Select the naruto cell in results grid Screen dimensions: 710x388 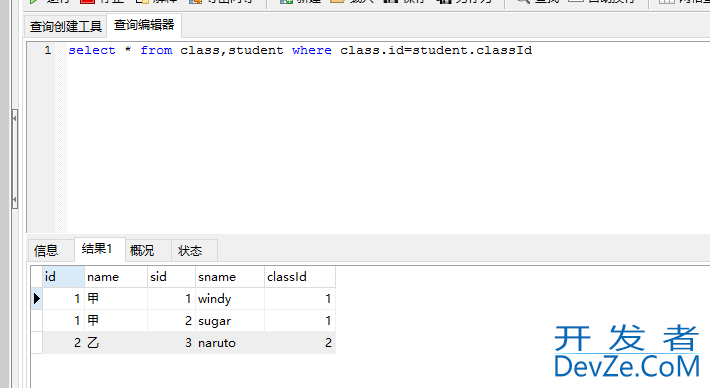pos(230,343)
